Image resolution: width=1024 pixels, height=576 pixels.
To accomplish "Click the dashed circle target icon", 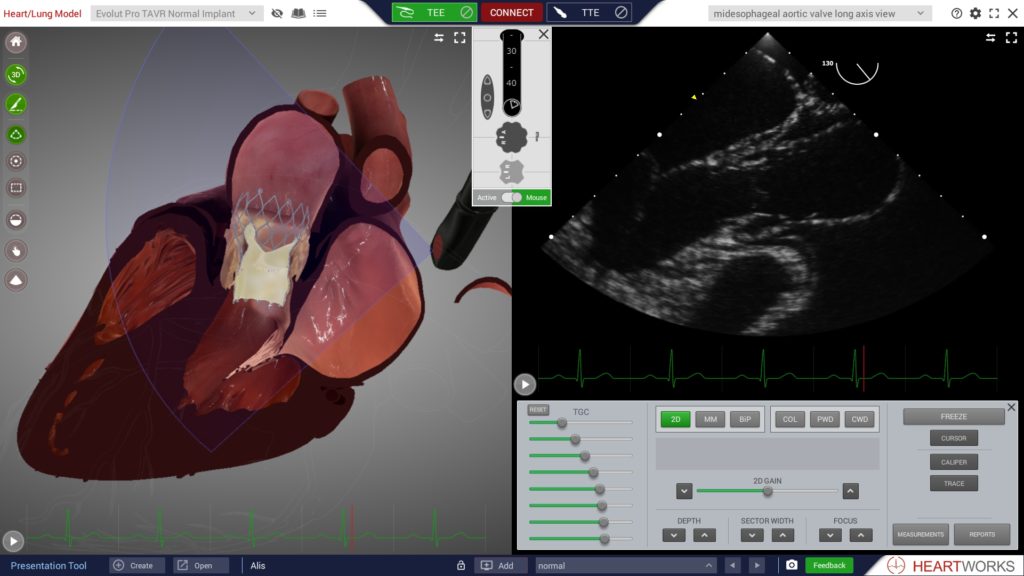I will (x=16, y=161).
